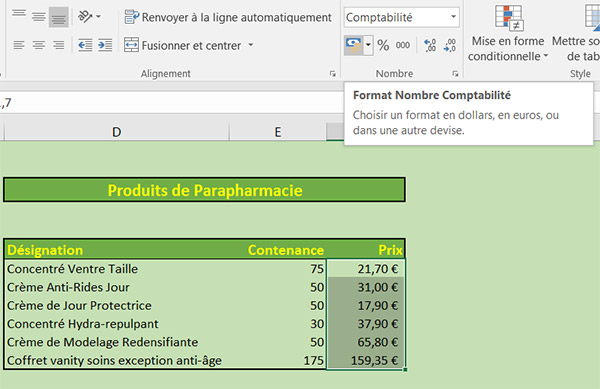
Task: Select the price cell 159,35 €
Action: tap(366, 360)
